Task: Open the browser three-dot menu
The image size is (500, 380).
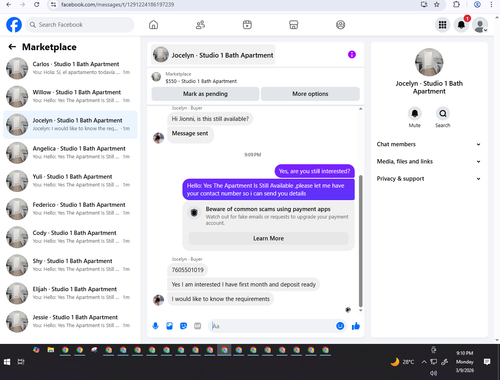Action: pyautogui.click(x=491, y=4)
